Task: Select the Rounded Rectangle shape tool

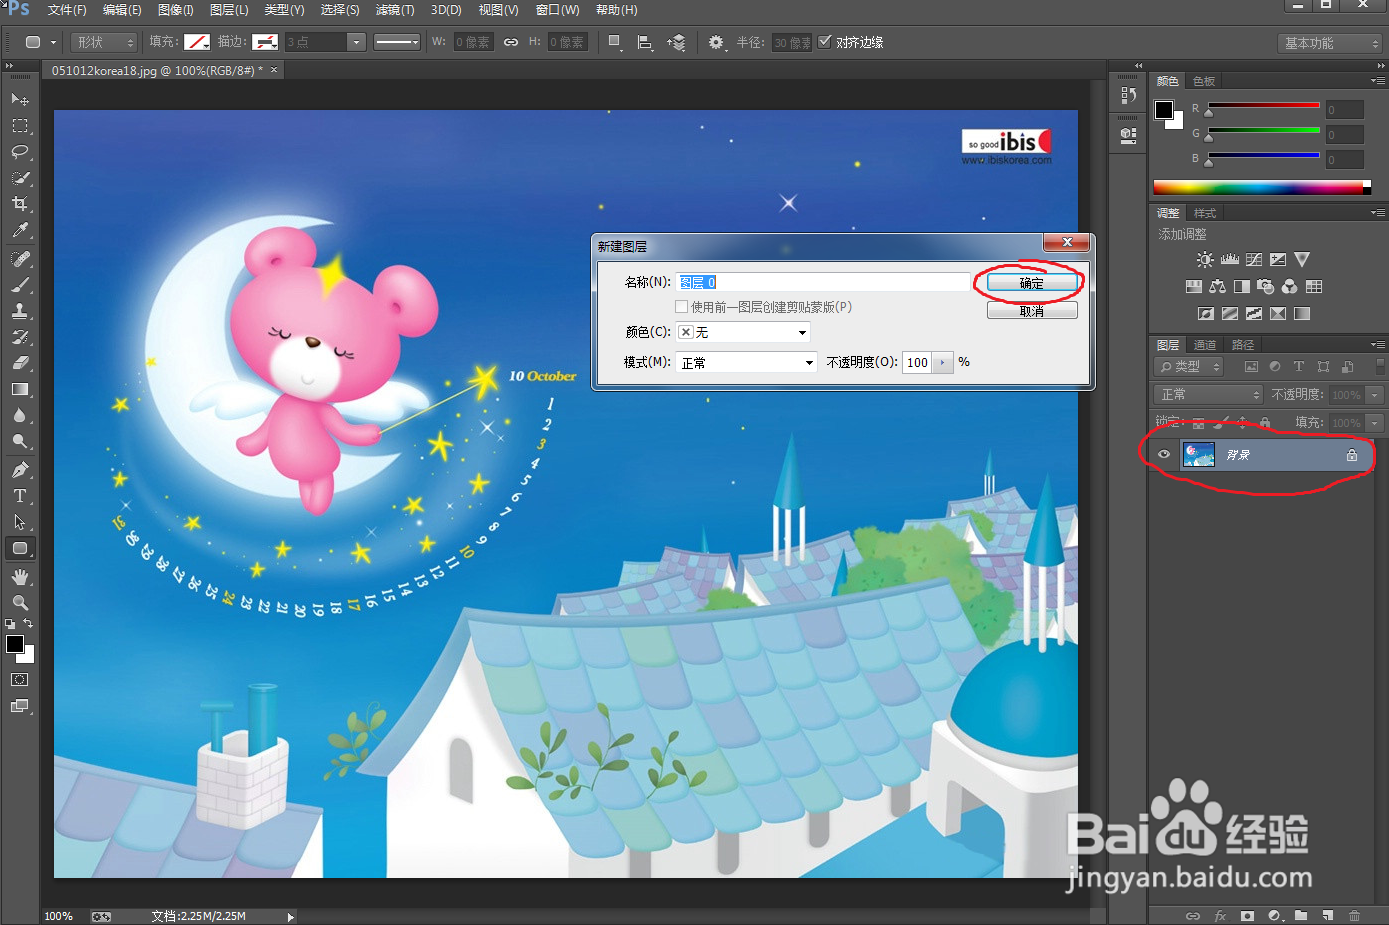Action: pyautogui.click(x=19, y=548)
